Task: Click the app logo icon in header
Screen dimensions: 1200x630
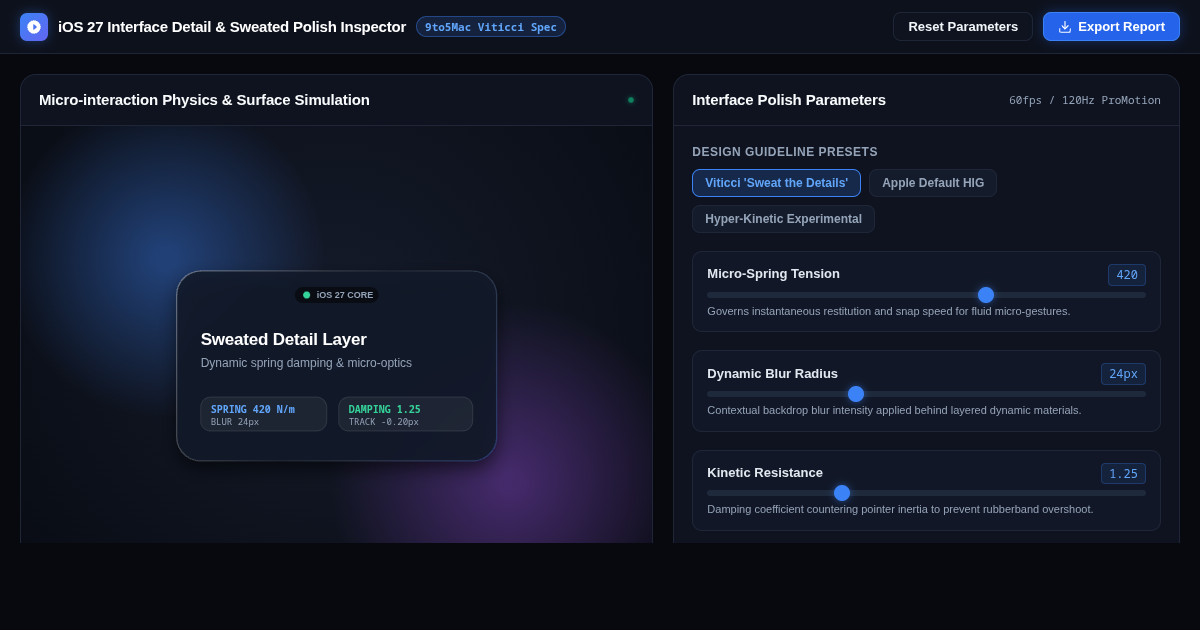Action: [x=34, y=27]
